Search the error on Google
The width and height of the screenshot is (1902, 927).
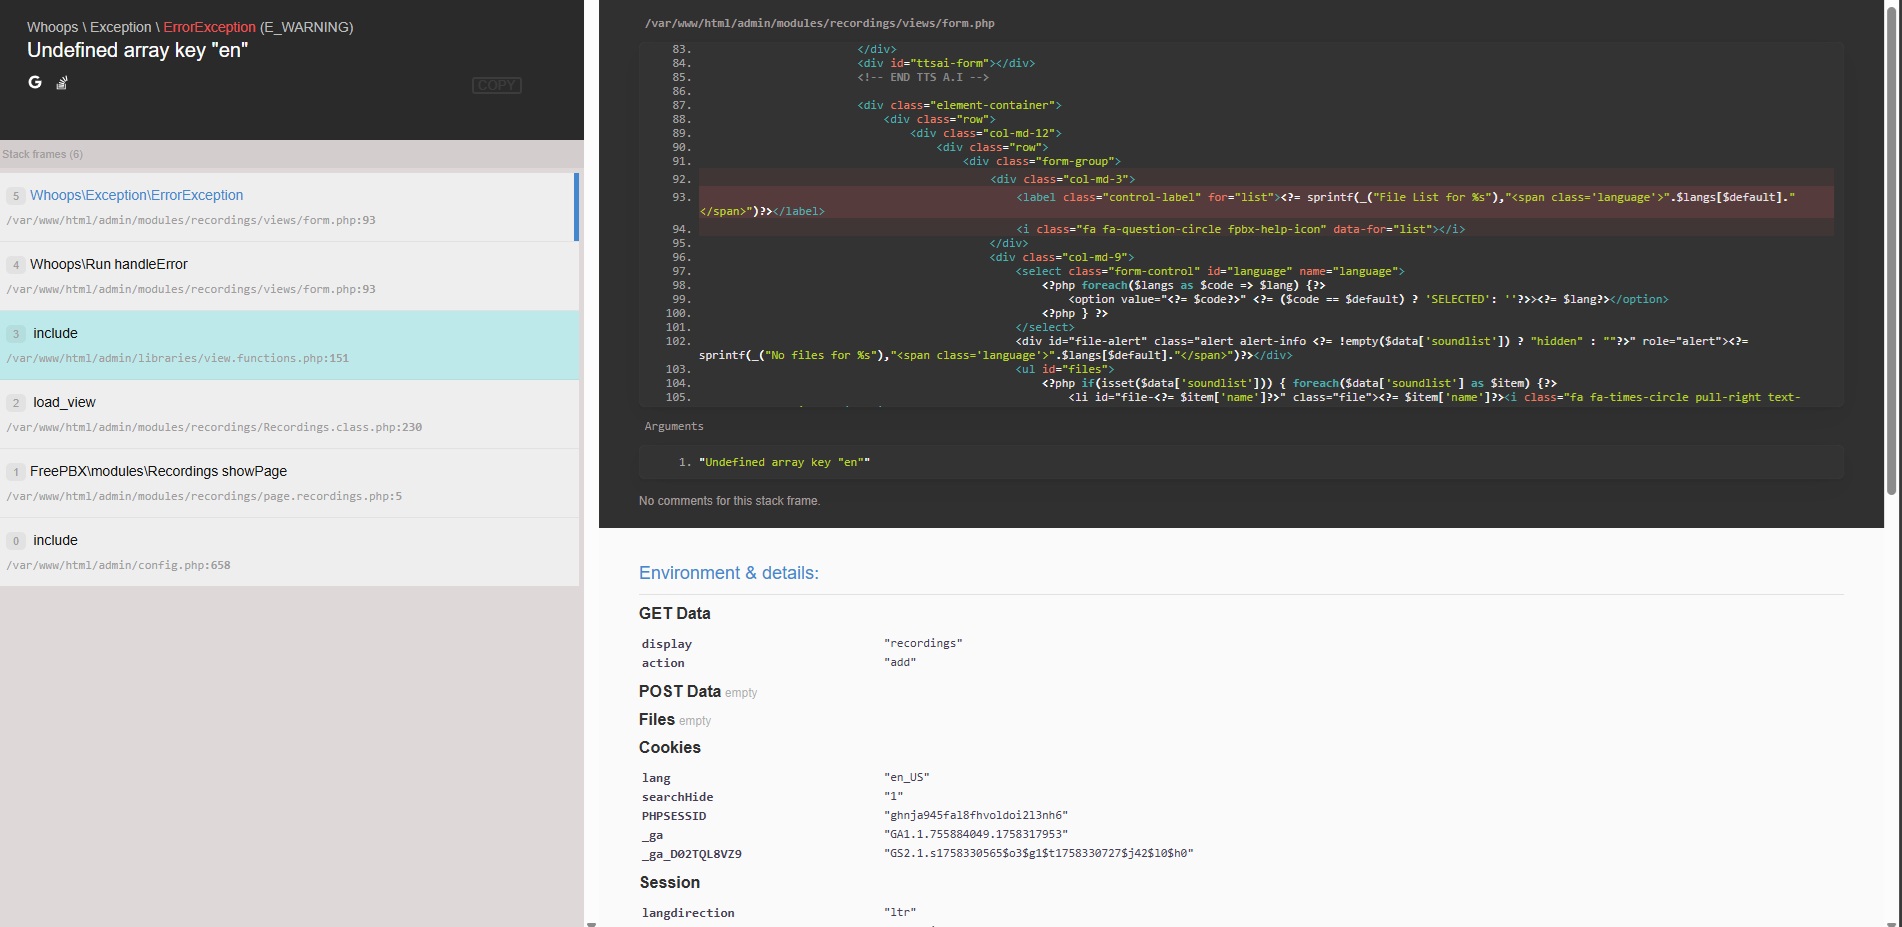[x=35, y=82]
